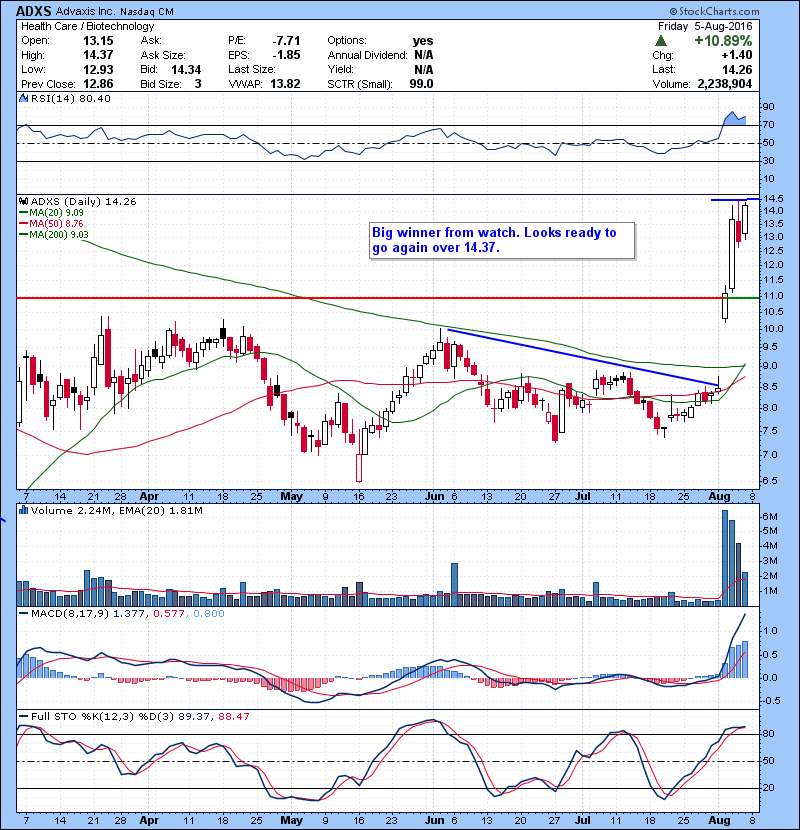
Task: Click the MACD histogram value 0.800
Action: 209,614
